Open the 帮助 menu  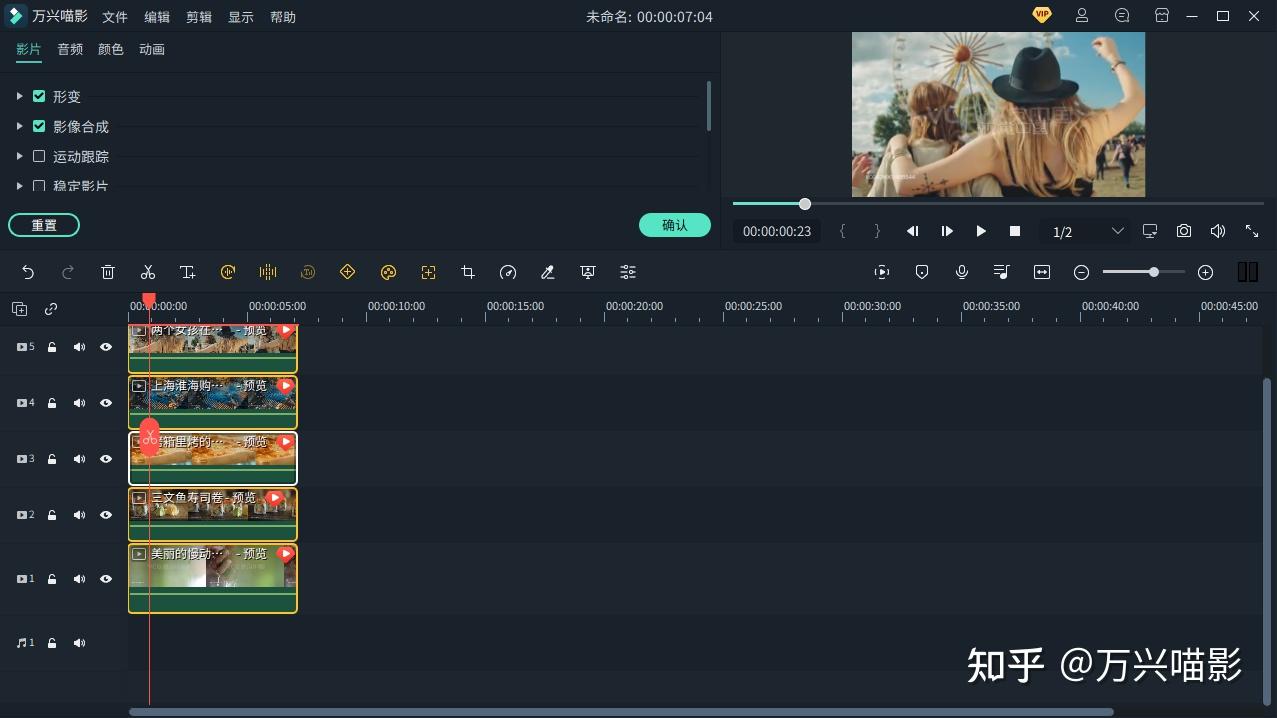[x=282, y=16]
